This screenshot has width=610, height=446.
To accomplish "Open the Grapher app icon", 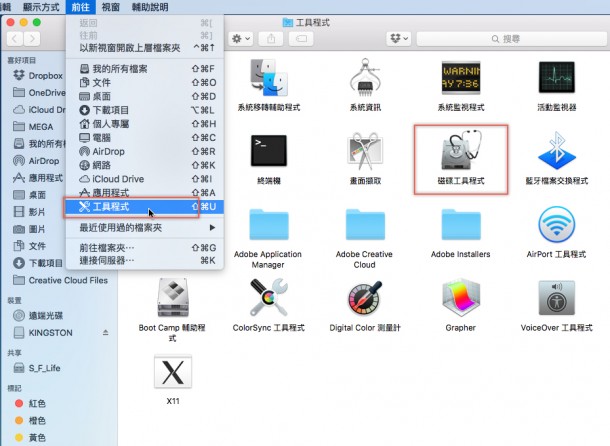I will [461, 298].
